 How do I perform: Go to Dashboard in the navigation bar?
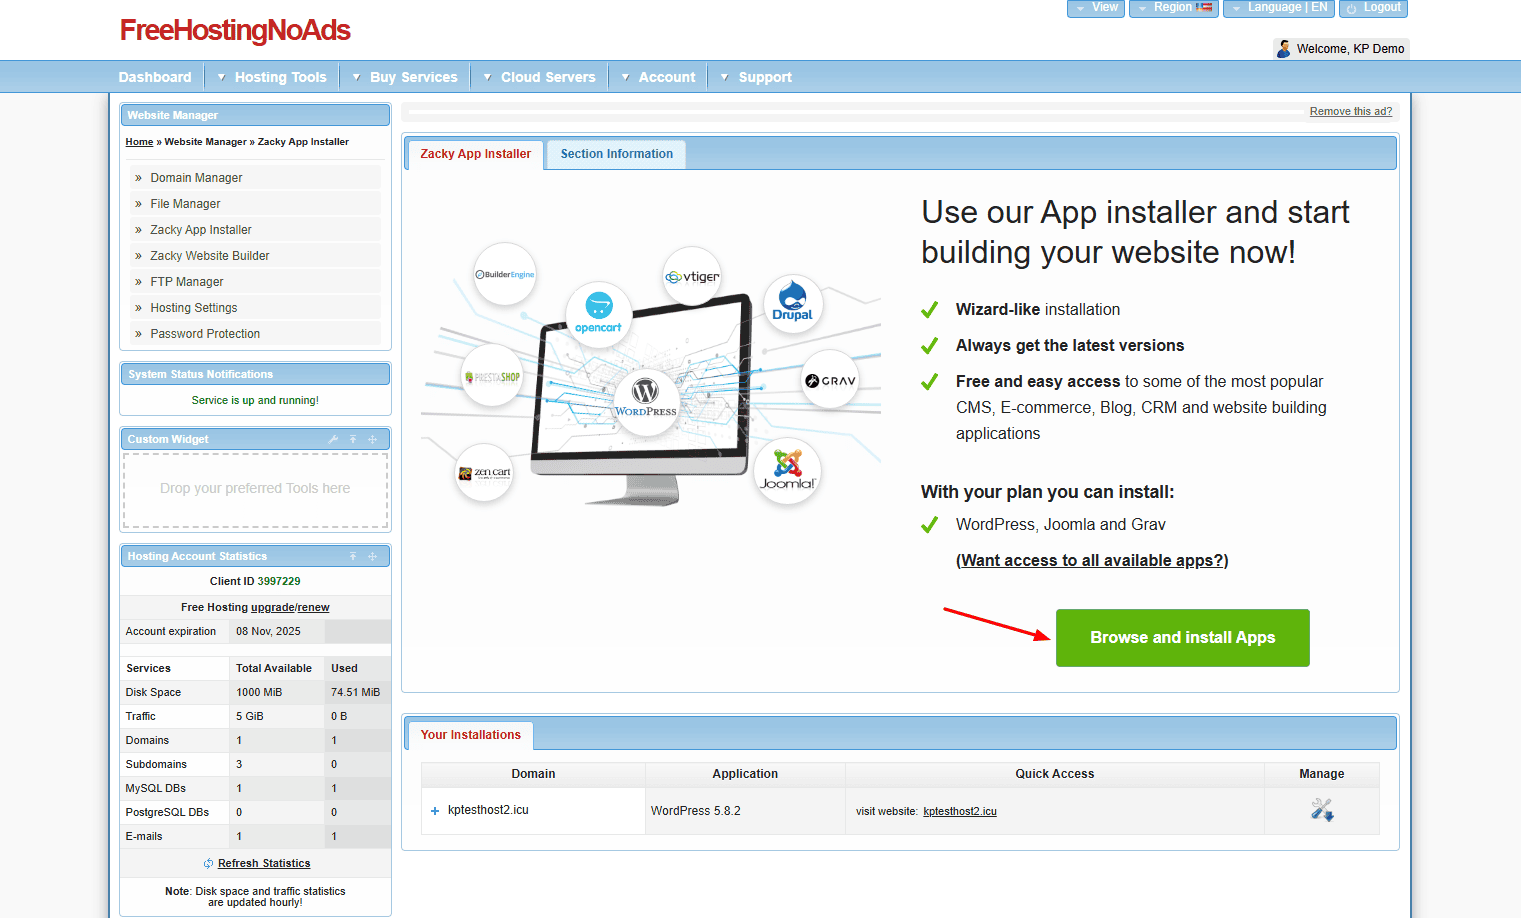pos(155,77)
